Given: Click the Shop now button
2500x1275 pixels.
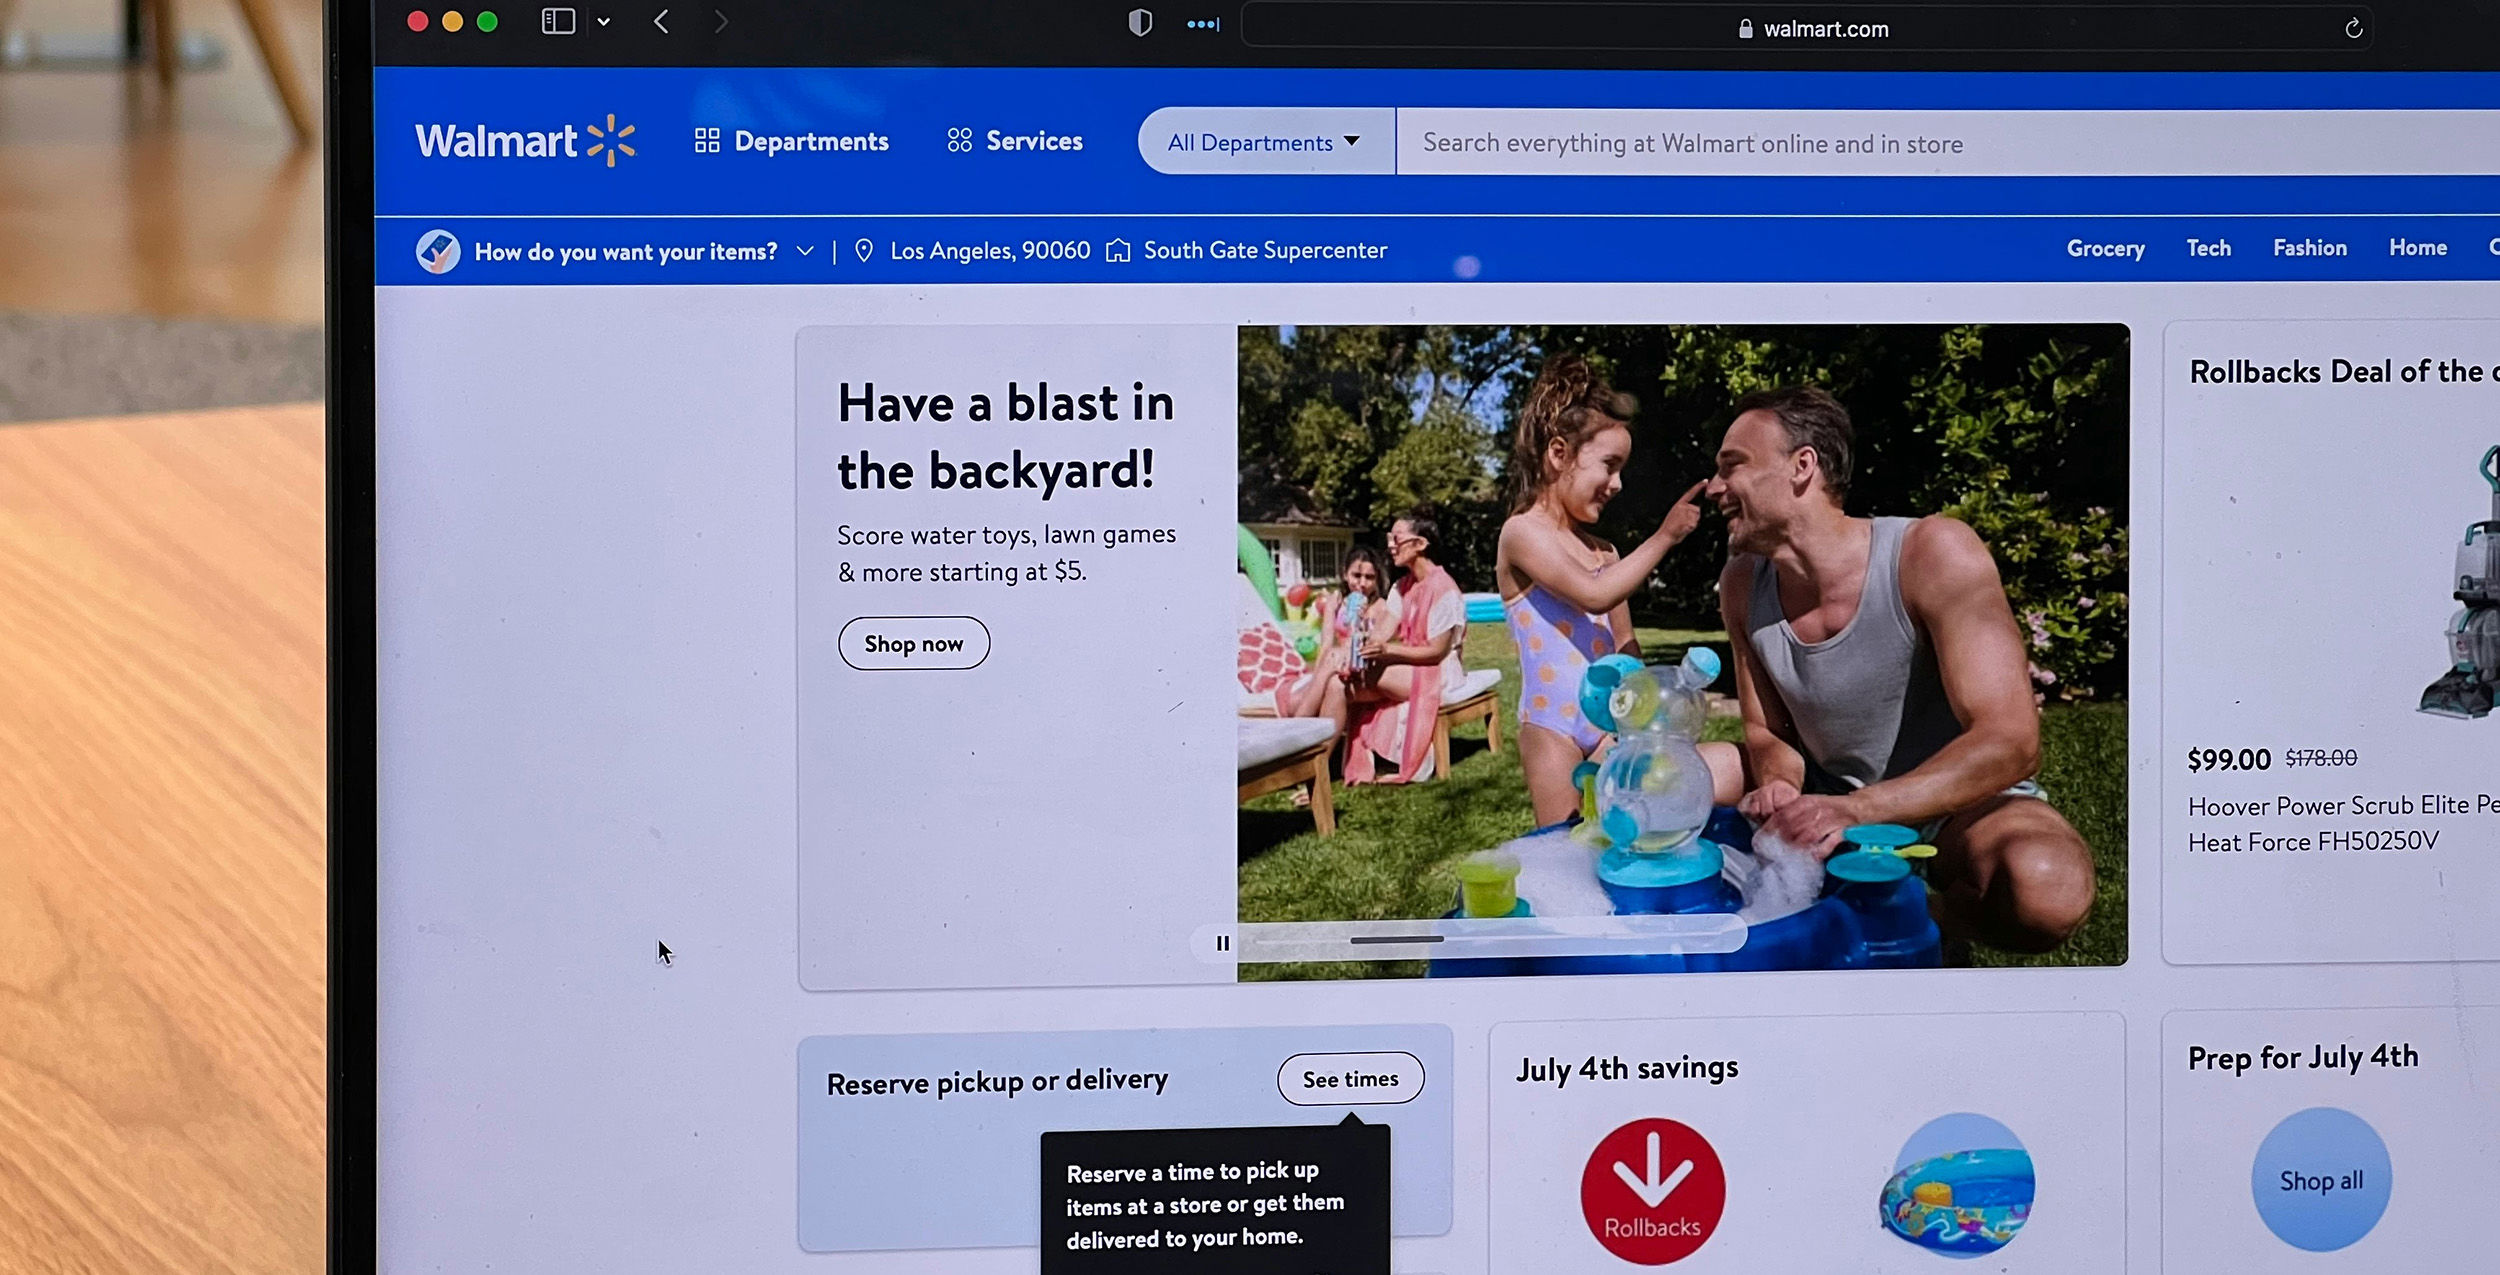Looking at the screenshot, I should (x=913, y=643).
